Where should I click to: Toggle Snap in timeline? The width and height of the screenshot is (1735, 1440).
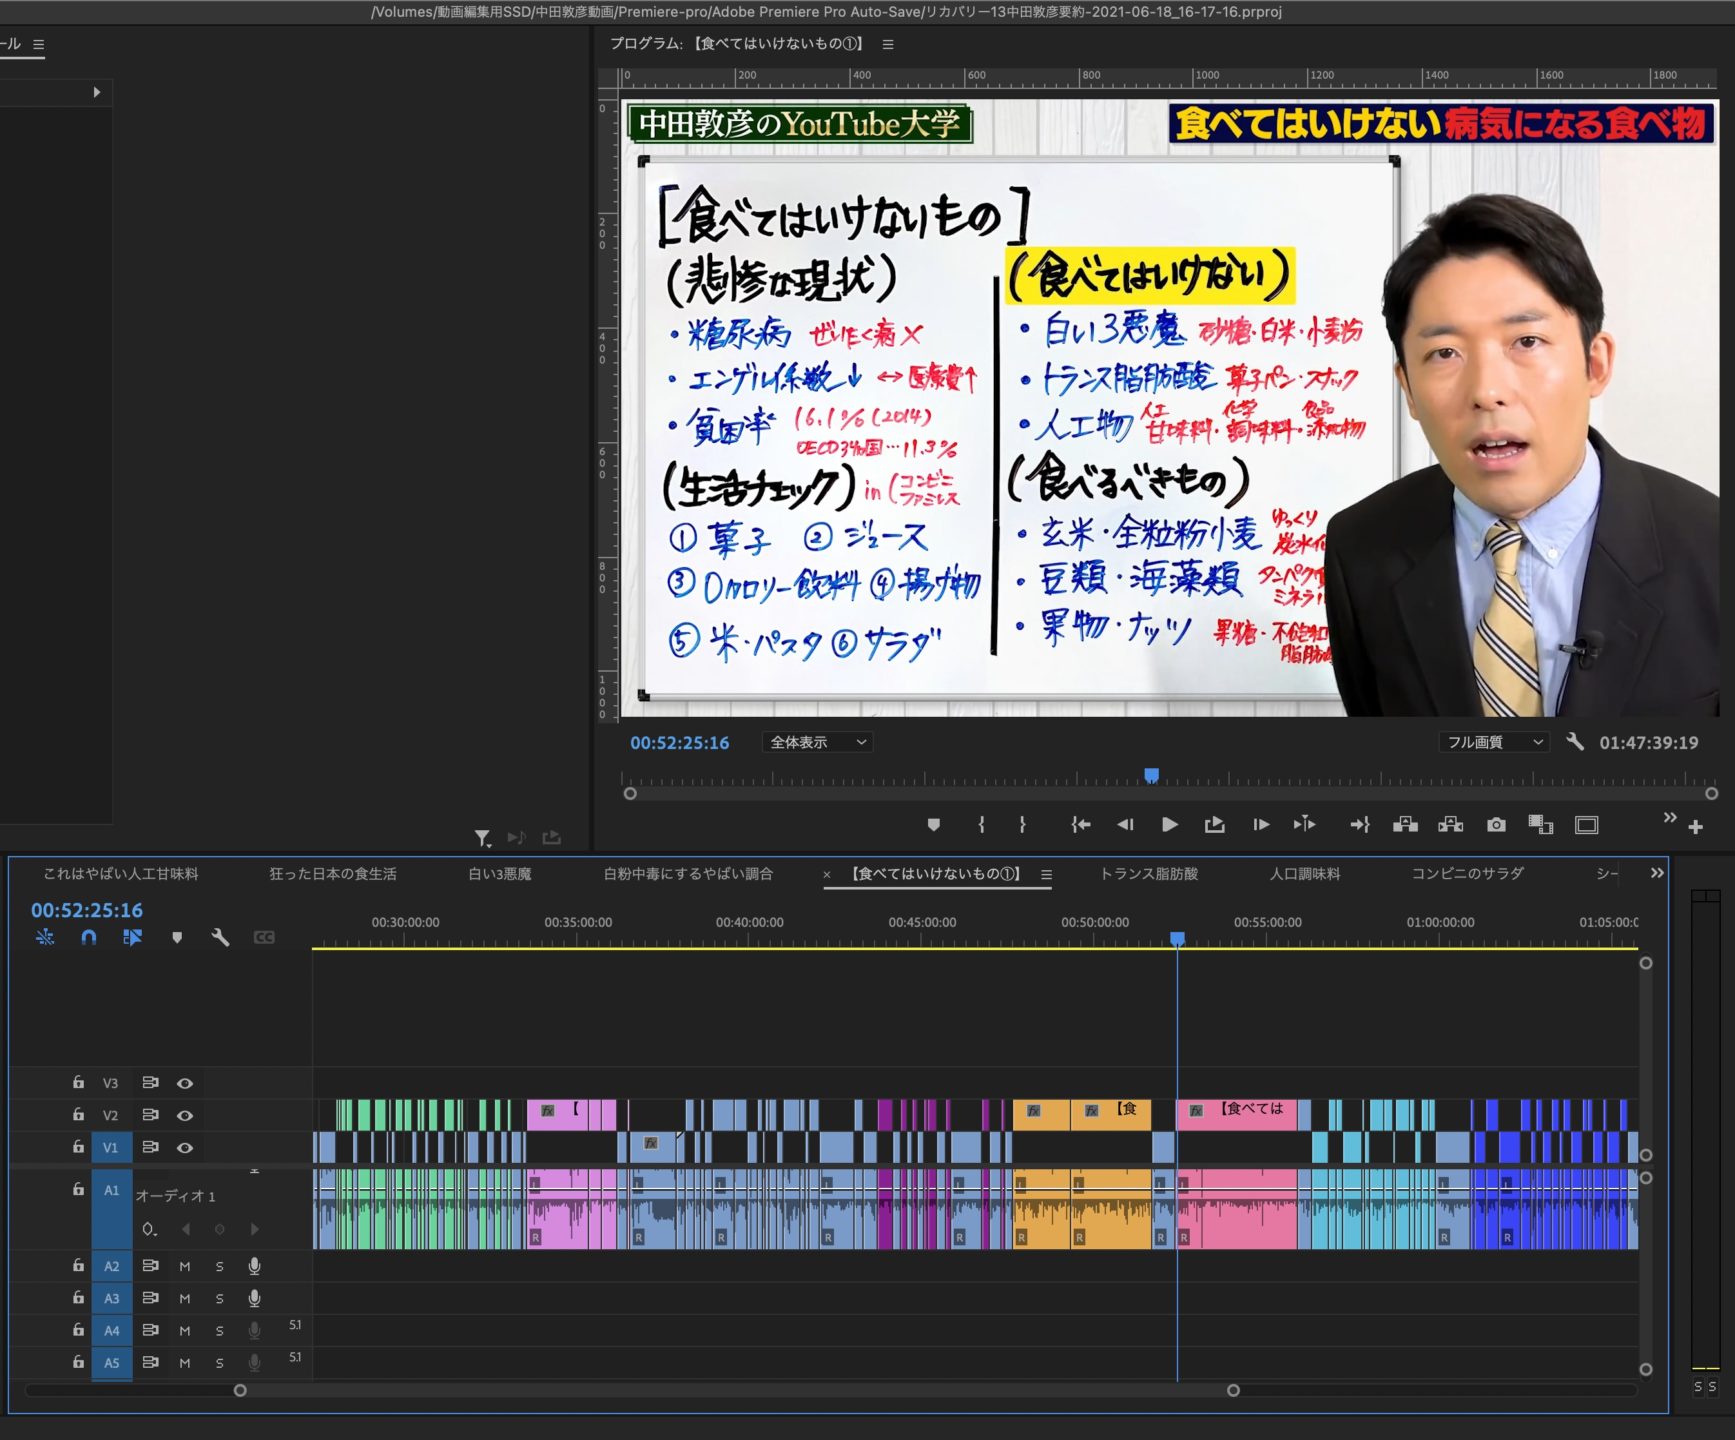89,937
